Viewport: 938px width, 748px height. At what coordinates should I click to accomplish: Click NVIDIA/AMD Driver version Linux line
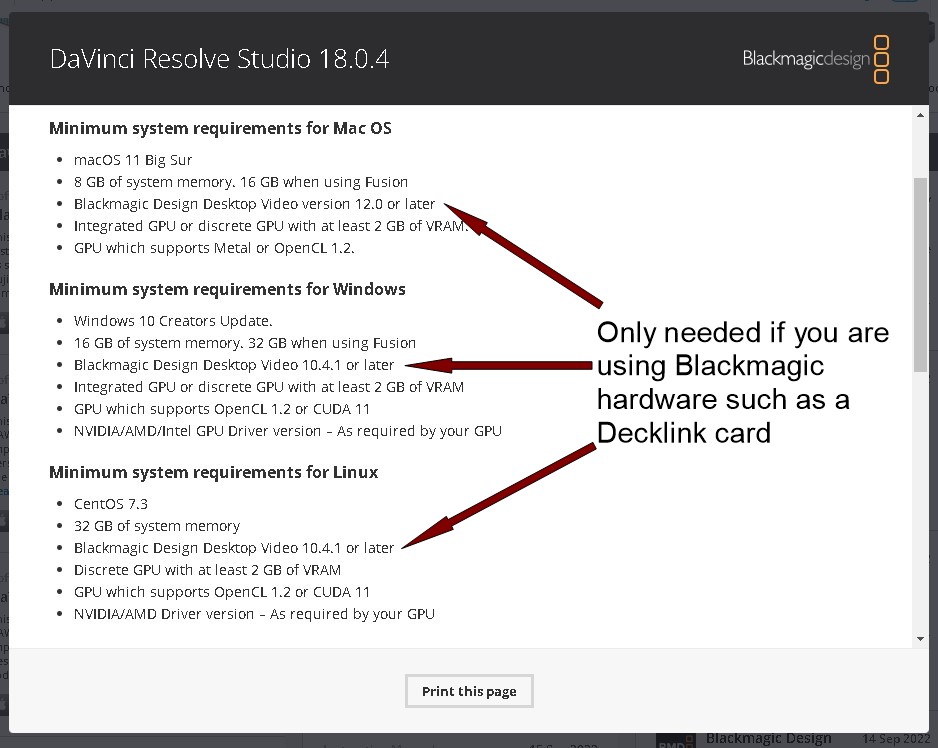254,614
